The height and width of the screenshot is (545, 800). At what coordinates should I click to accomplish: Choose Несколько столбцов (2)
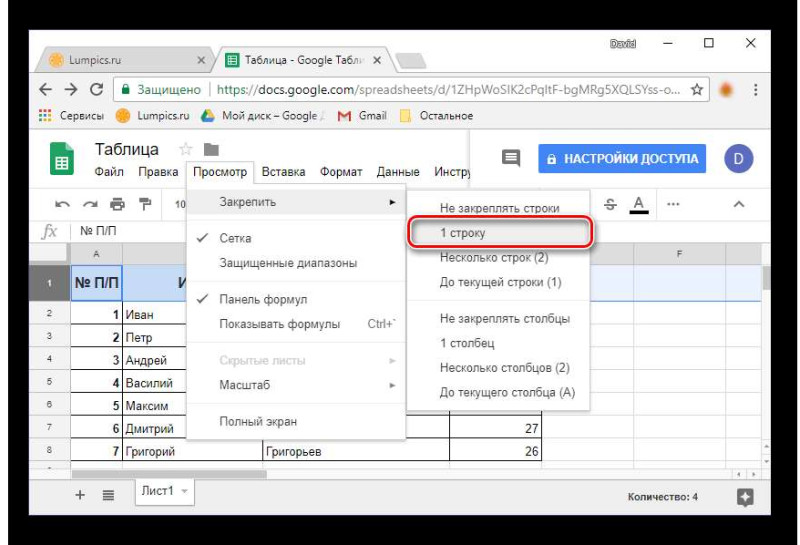coord(498,368)
